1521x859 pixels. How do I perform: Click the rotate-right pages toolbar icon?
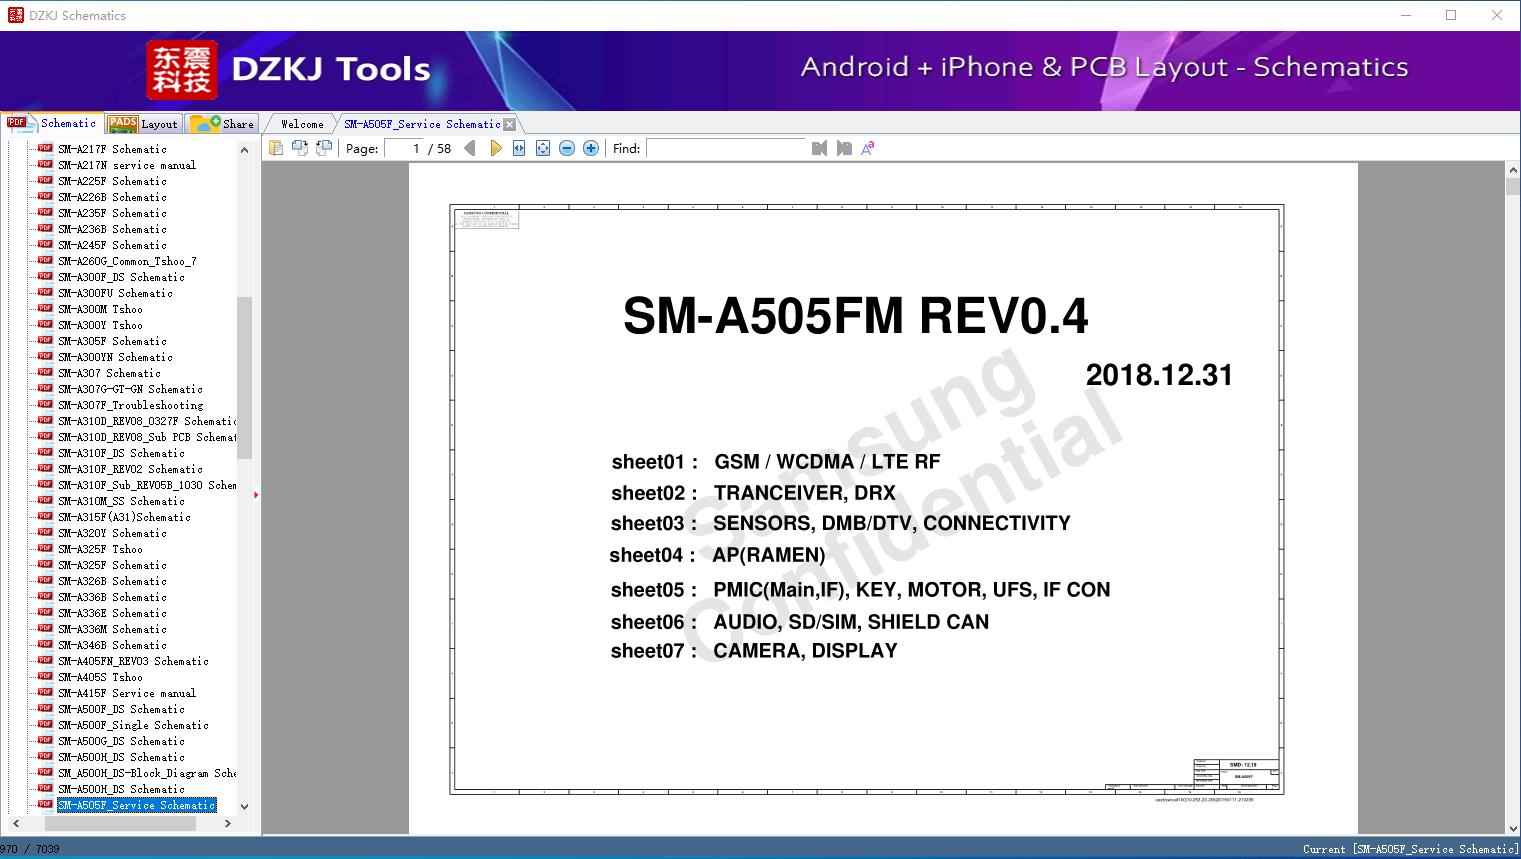pos(323,148)
